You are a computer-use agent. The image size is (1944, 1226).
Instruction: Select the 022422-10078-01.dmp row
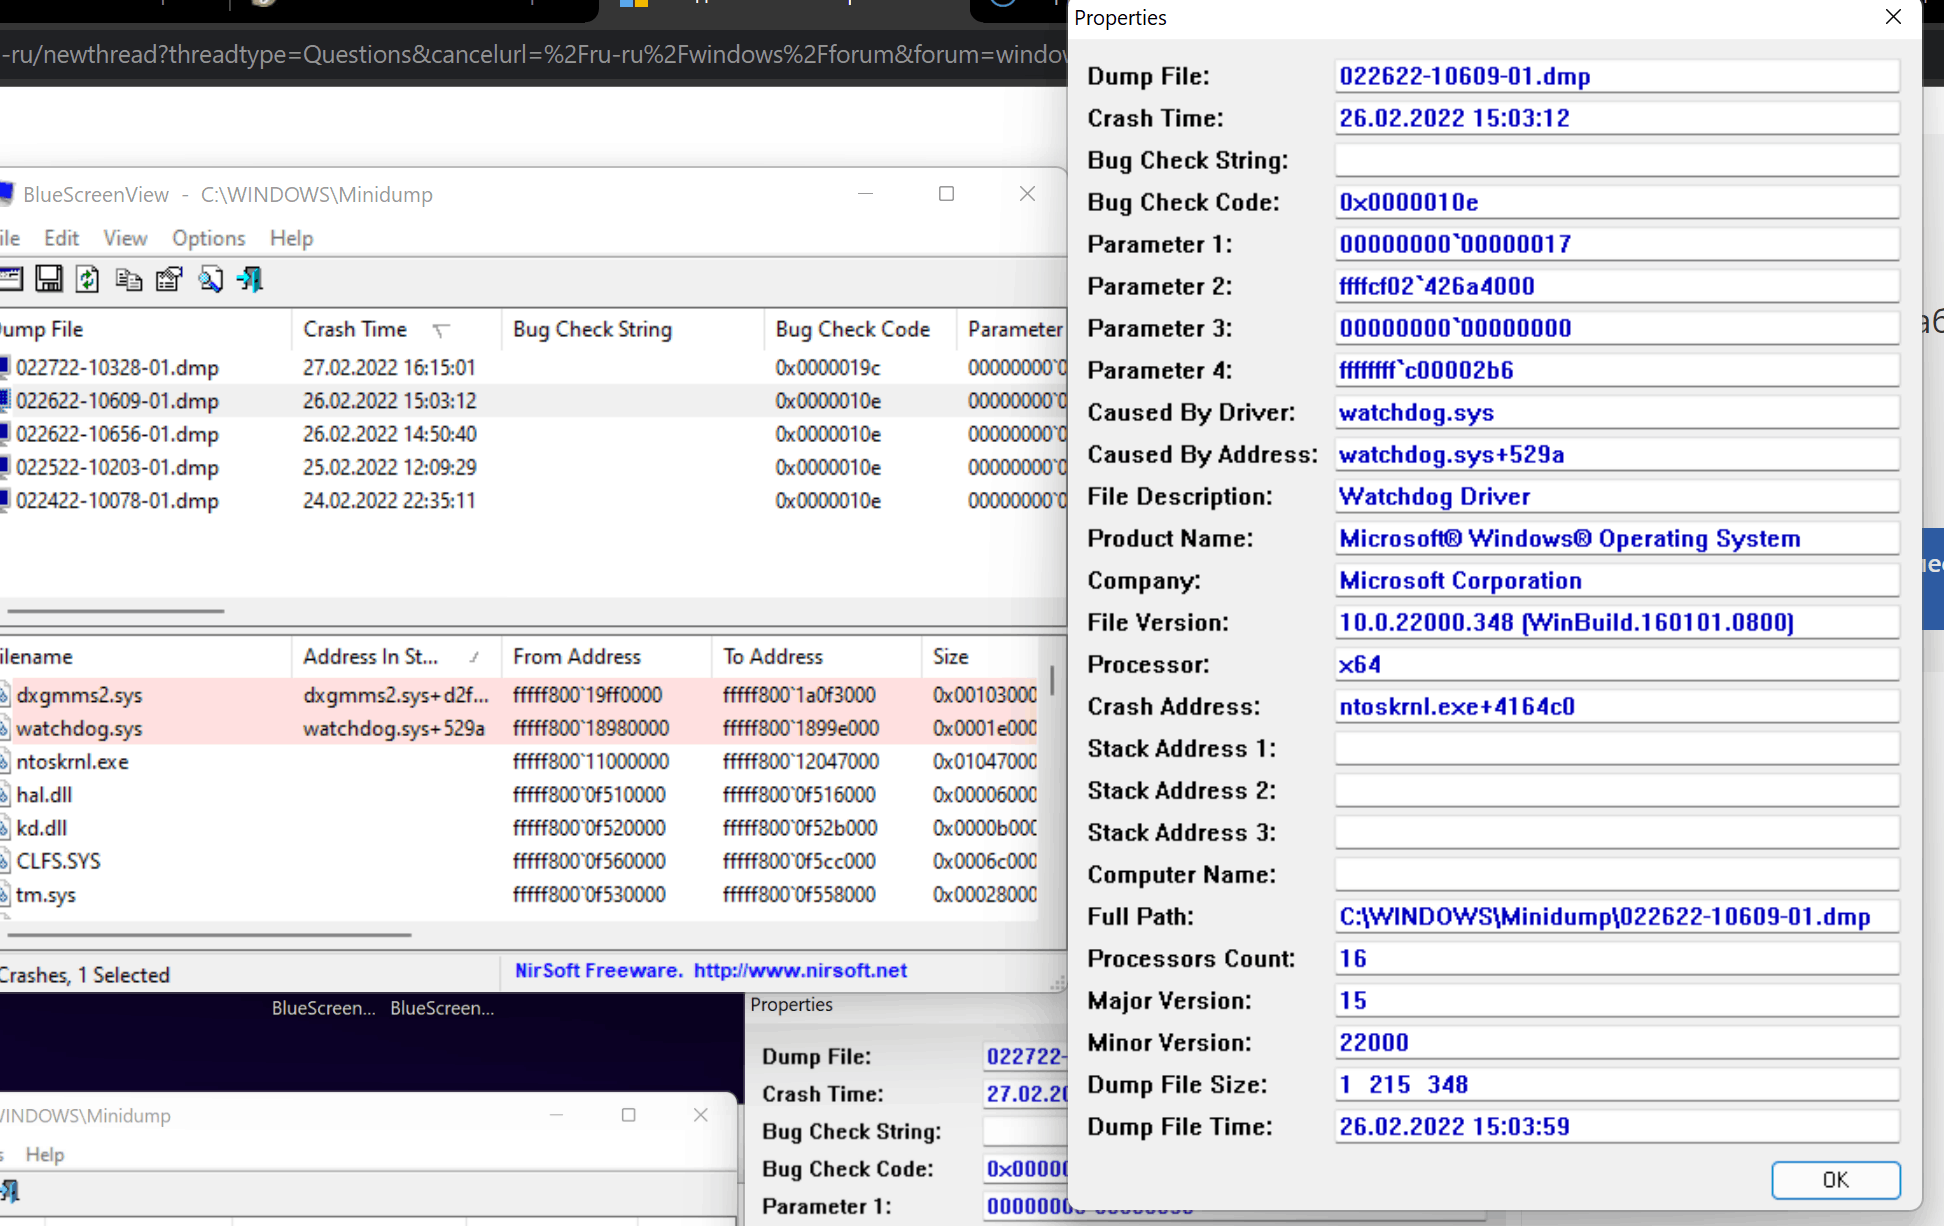[533, 500]
